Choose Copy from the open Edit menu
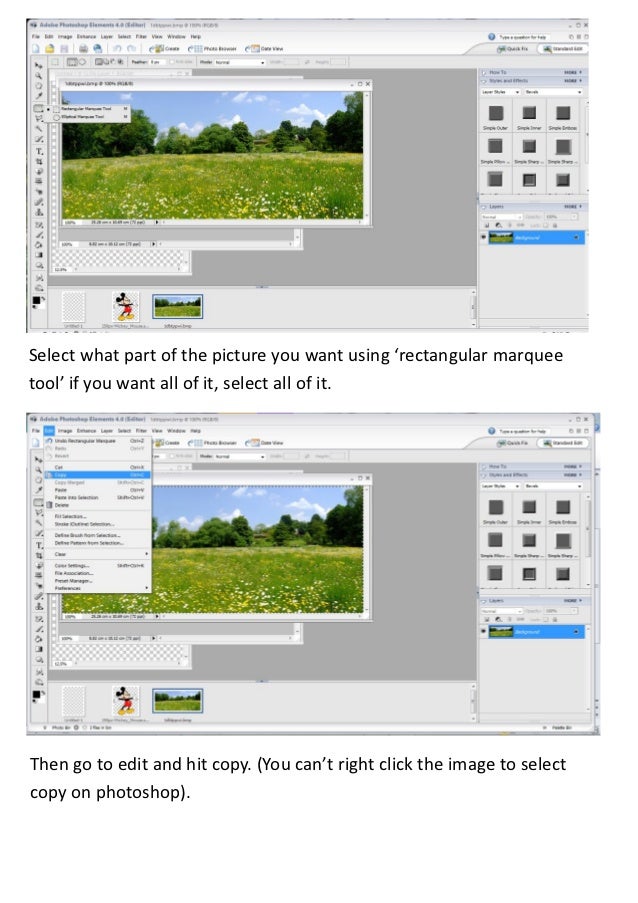Screen dimensions: 638x903 pyautogui.click(x=99, y=475)
